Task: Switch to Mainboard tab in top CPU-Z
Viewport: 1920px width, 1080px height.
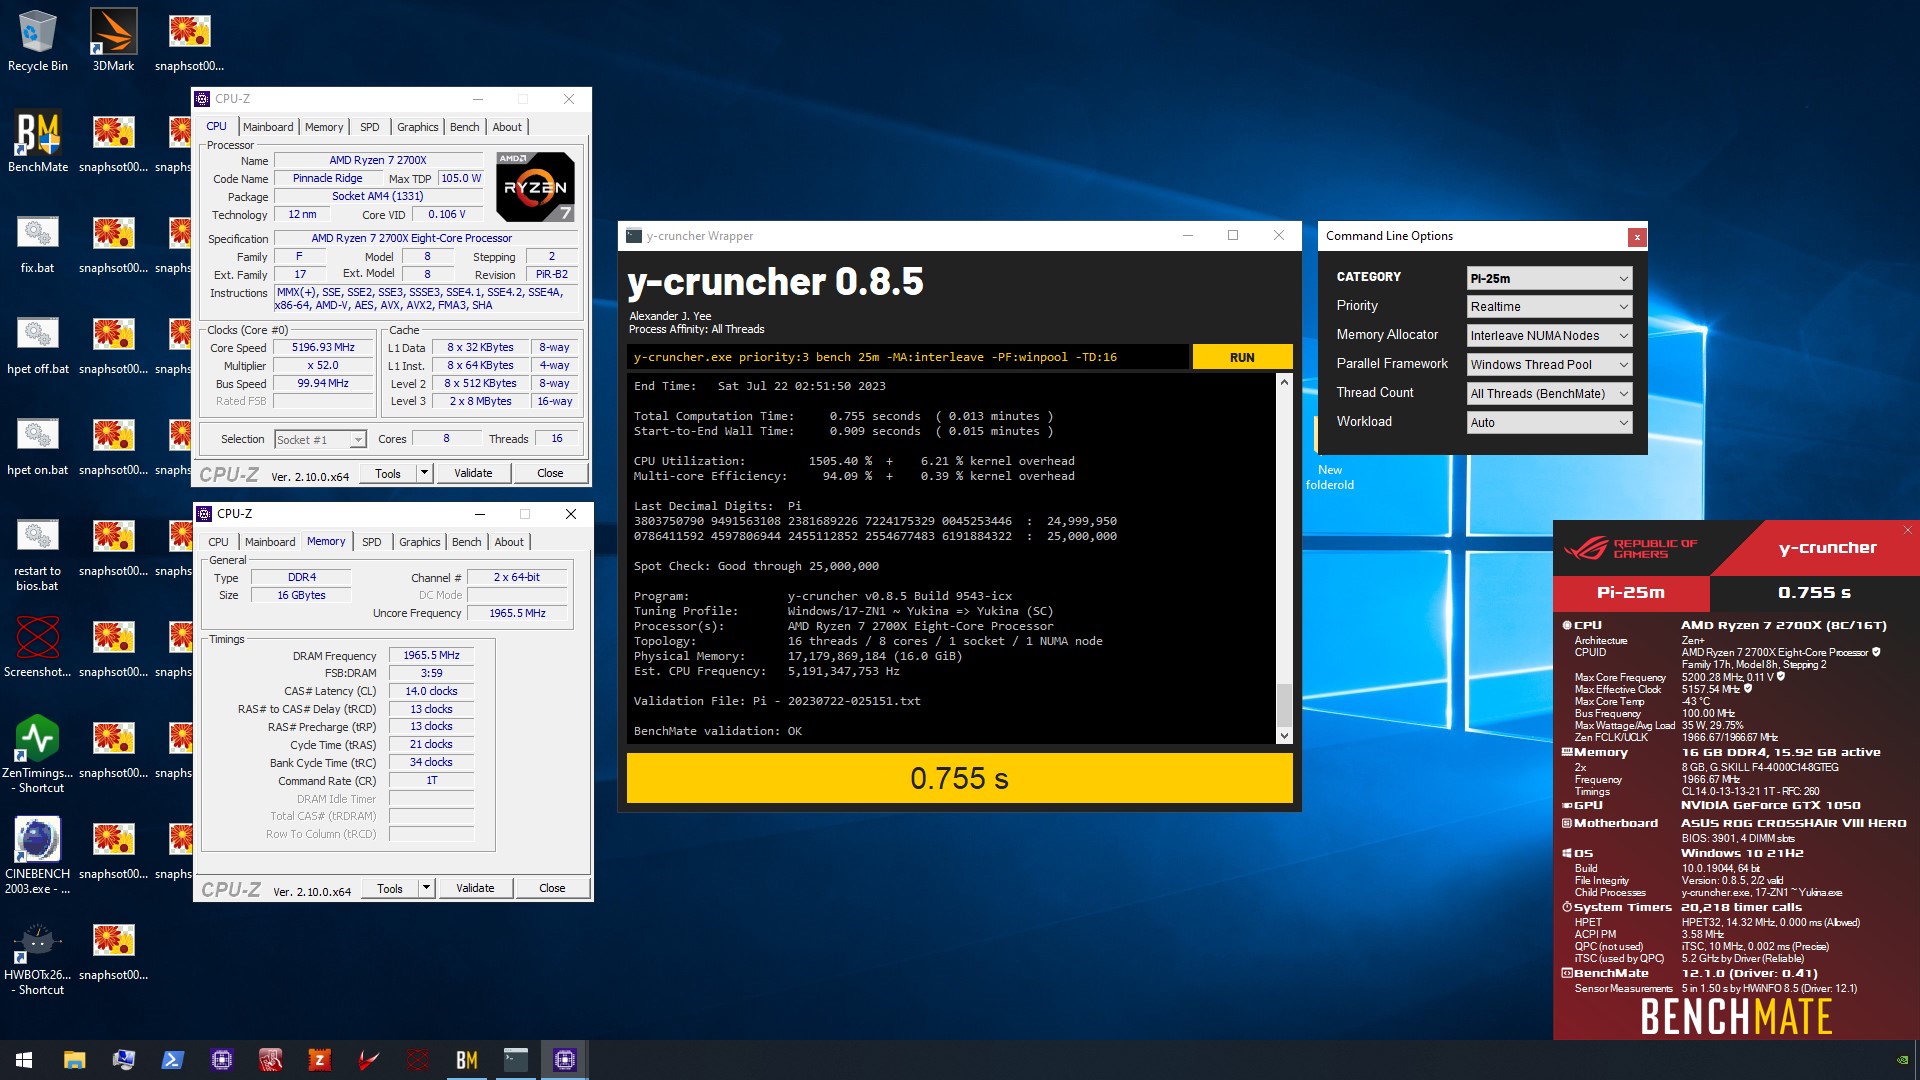Action: click(268, 127)
